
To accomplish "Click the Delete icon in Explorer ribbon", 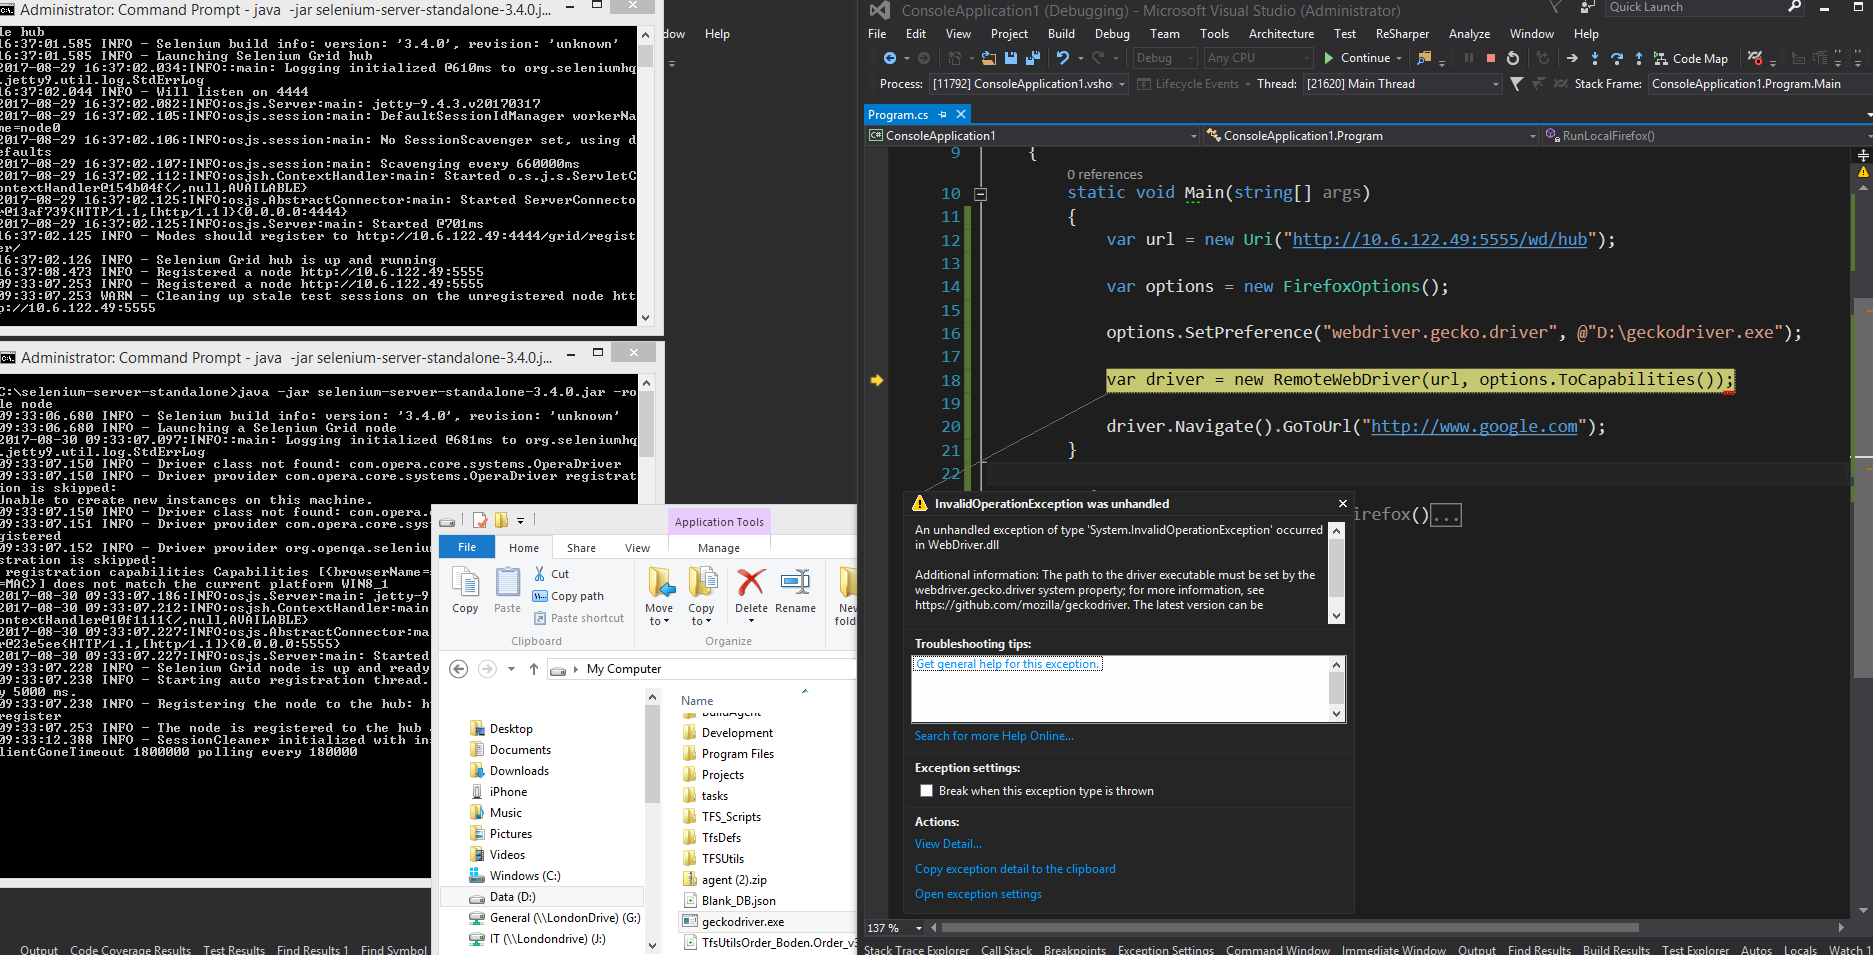I will 751,590.
